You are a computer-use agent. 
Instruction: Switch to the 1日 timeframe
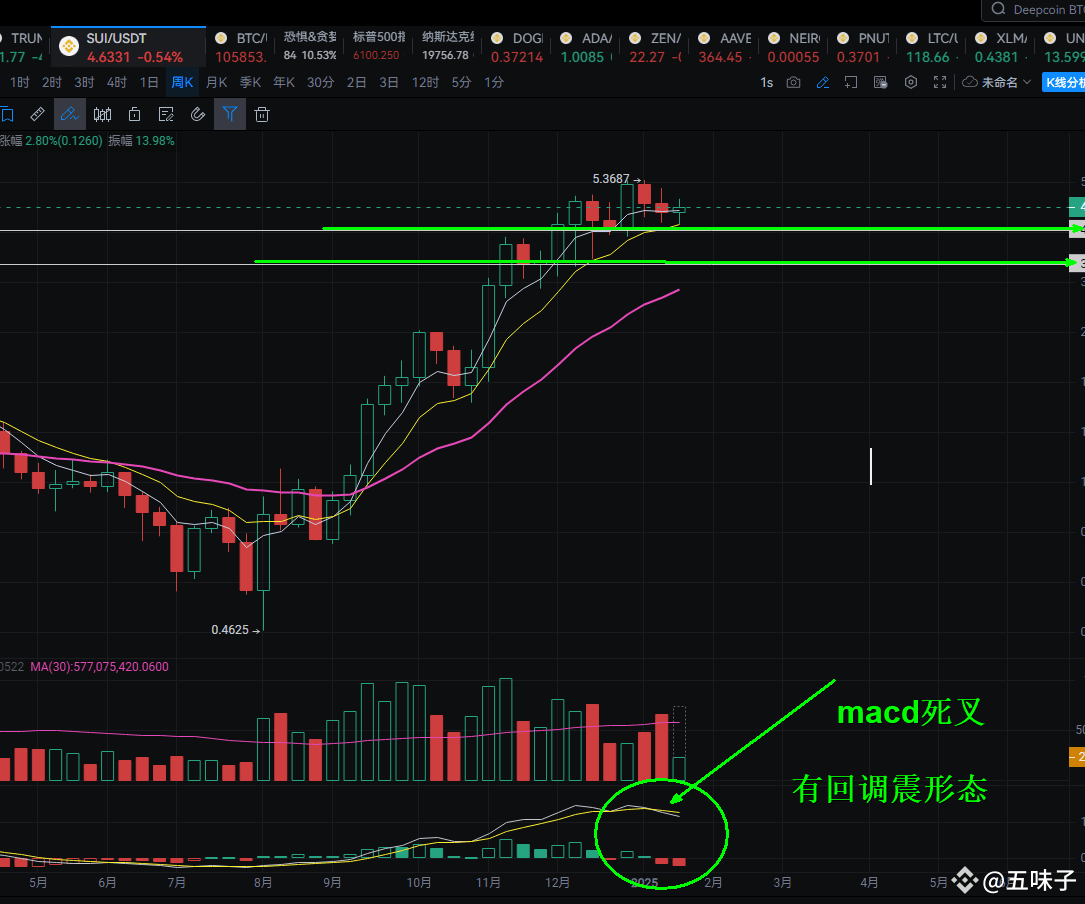[149, 82]
